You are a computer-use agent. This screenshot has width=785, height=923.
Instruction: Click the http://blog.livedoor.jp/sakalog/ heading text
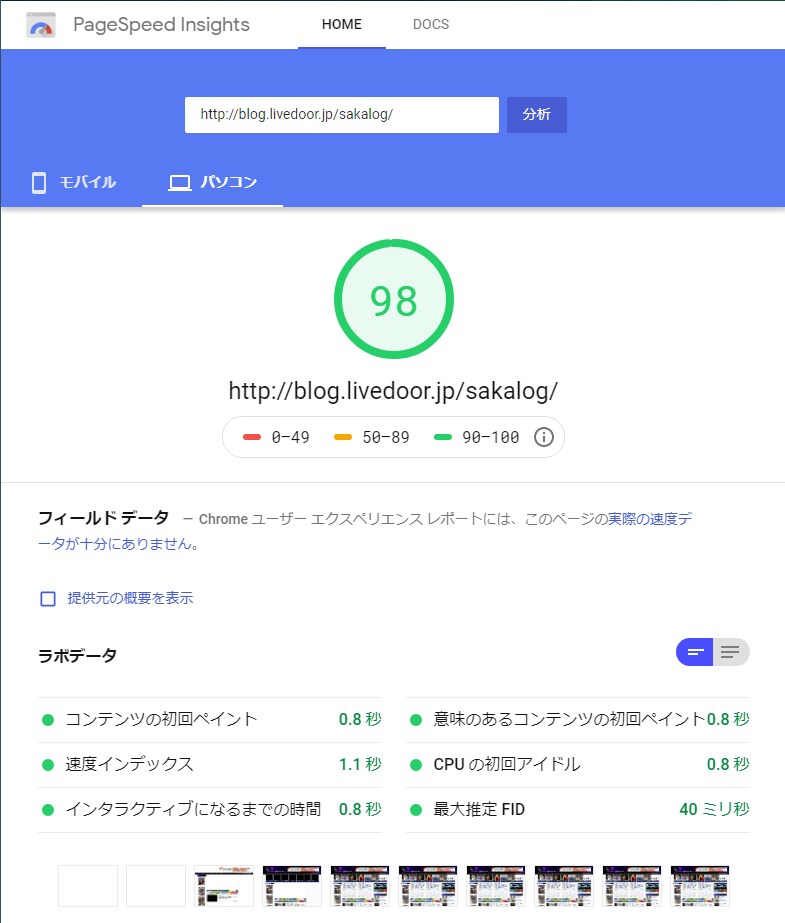coord(393,391)
